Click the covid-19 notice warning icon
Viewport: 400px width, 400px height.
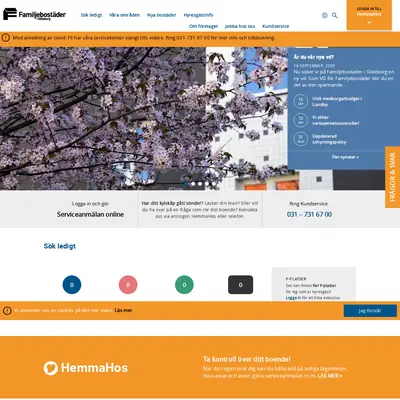point(6,38)
